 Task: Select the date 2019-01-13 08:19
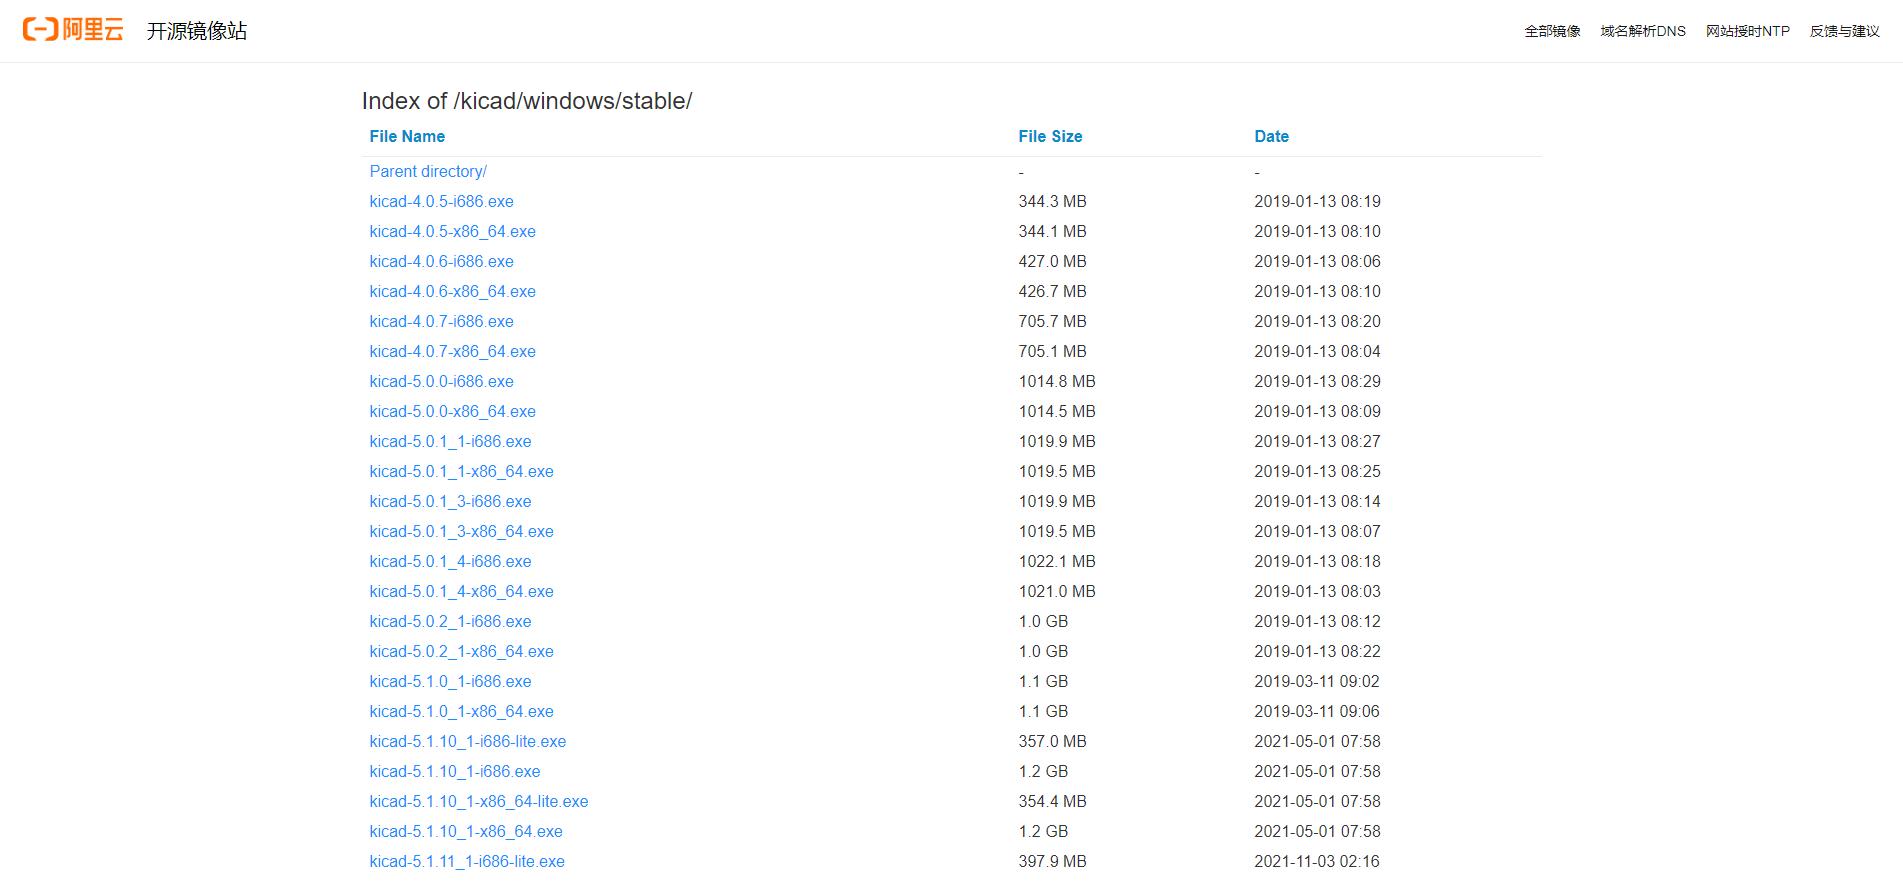coord(1317,201)
